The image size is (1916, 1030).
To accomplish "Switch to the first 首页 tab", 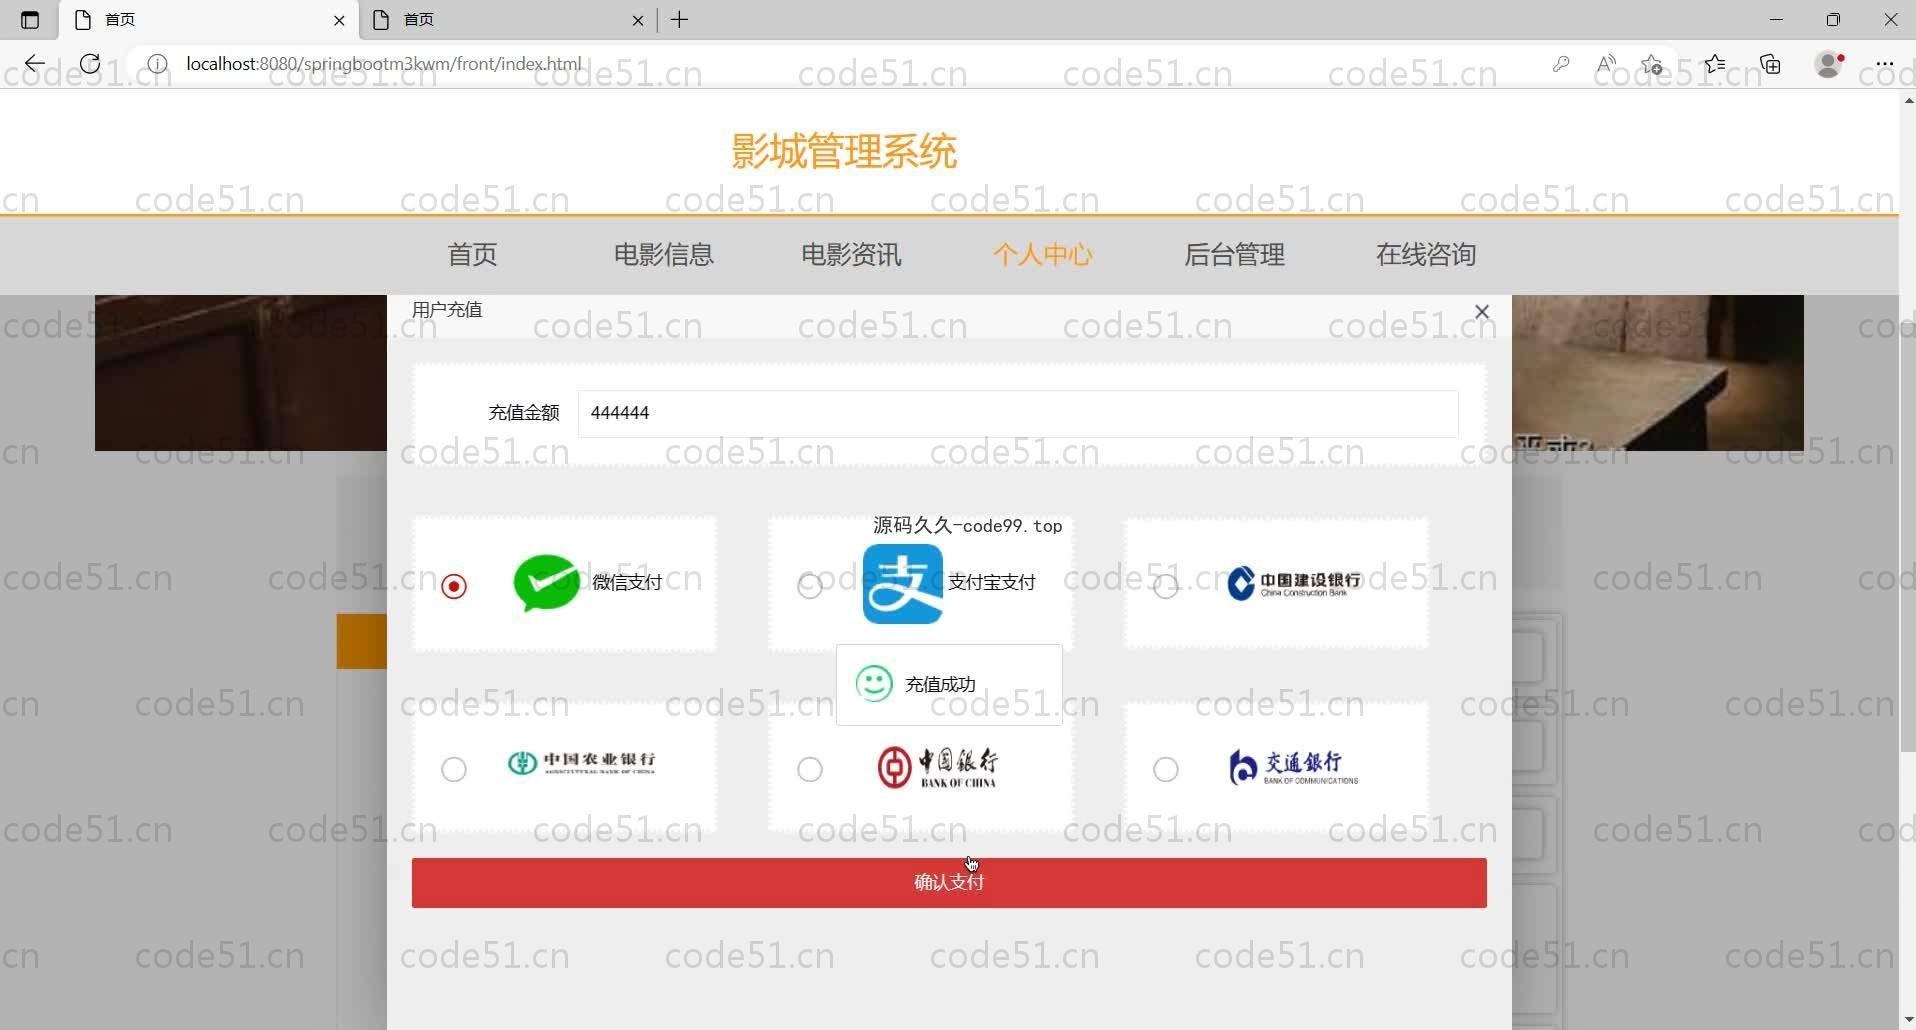I will (x=210, y=20).
